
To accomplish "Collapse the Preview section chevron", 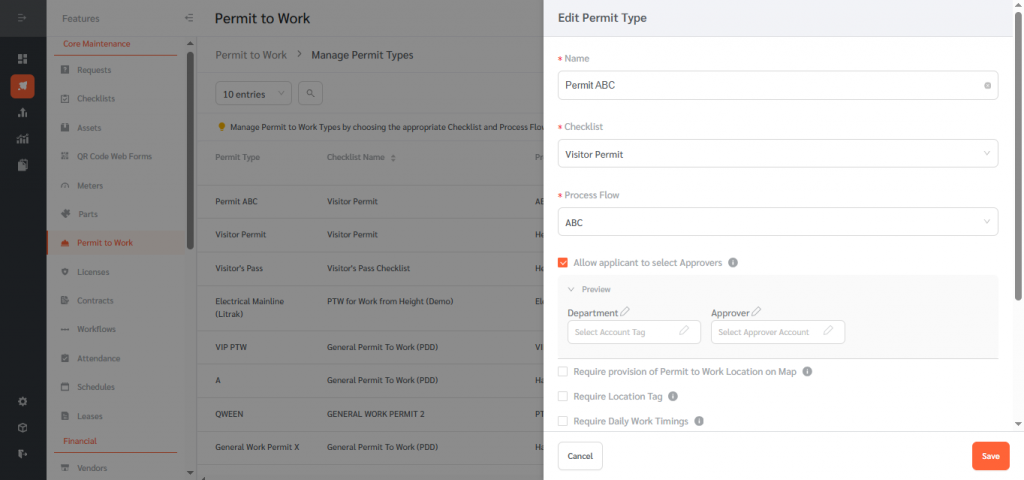I will pyautogui.click(x=572, y=289).
